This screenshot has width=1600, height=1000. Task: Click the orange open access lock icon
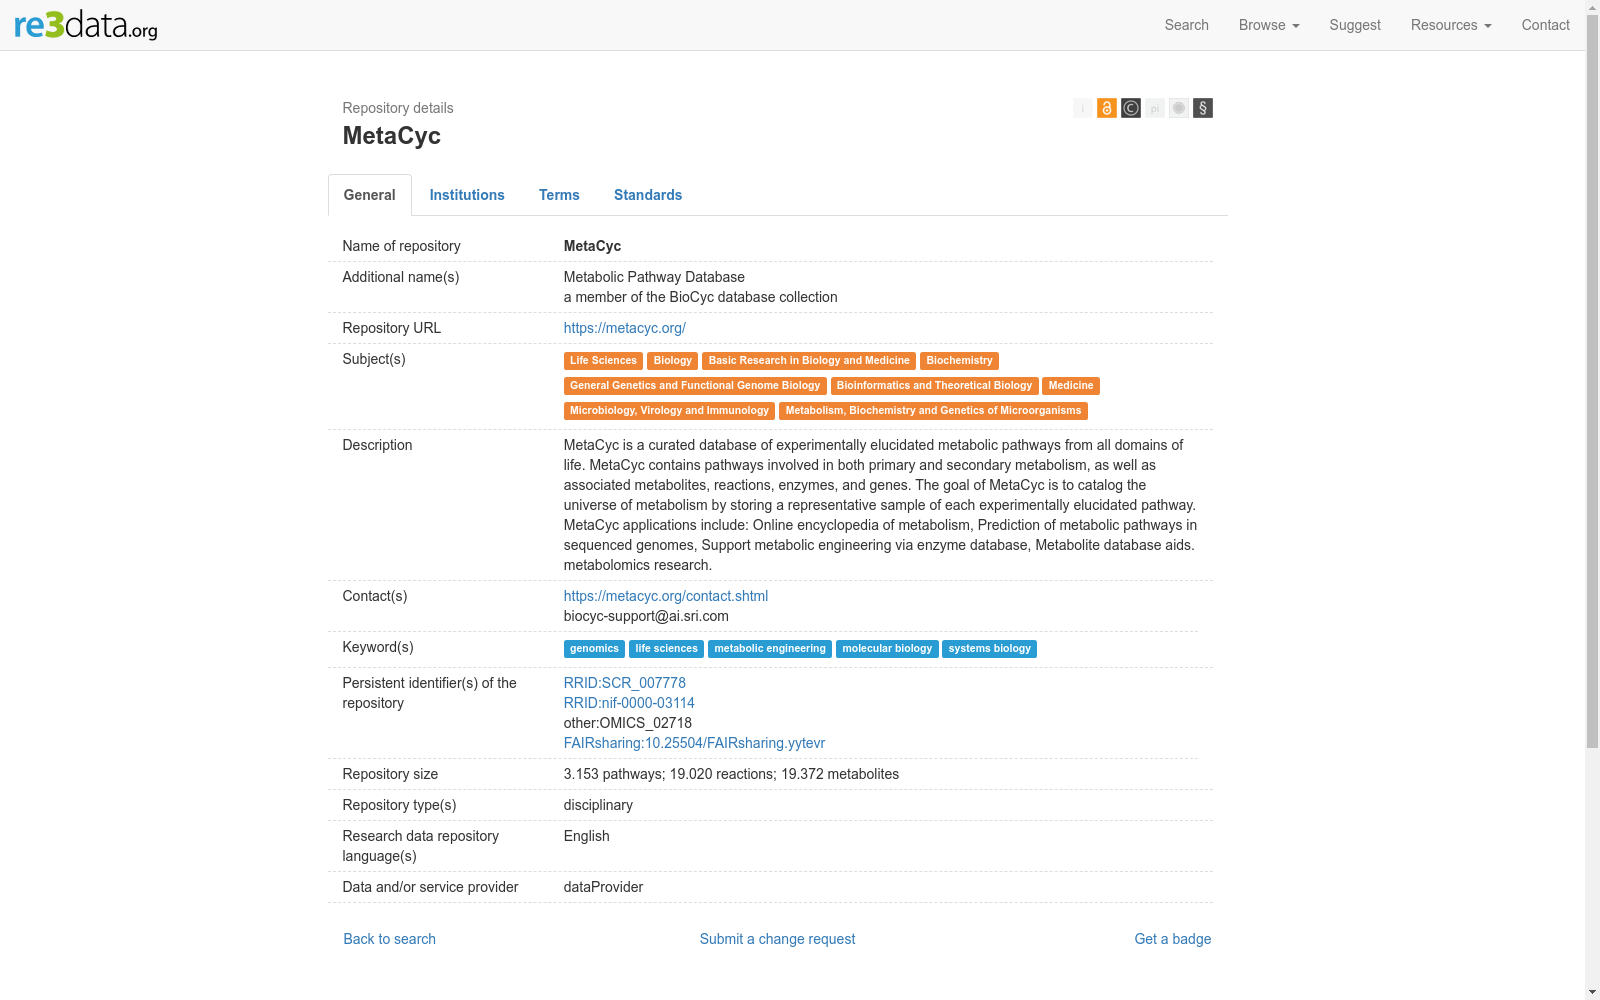pyautogui.click(x=1106, y=108)
